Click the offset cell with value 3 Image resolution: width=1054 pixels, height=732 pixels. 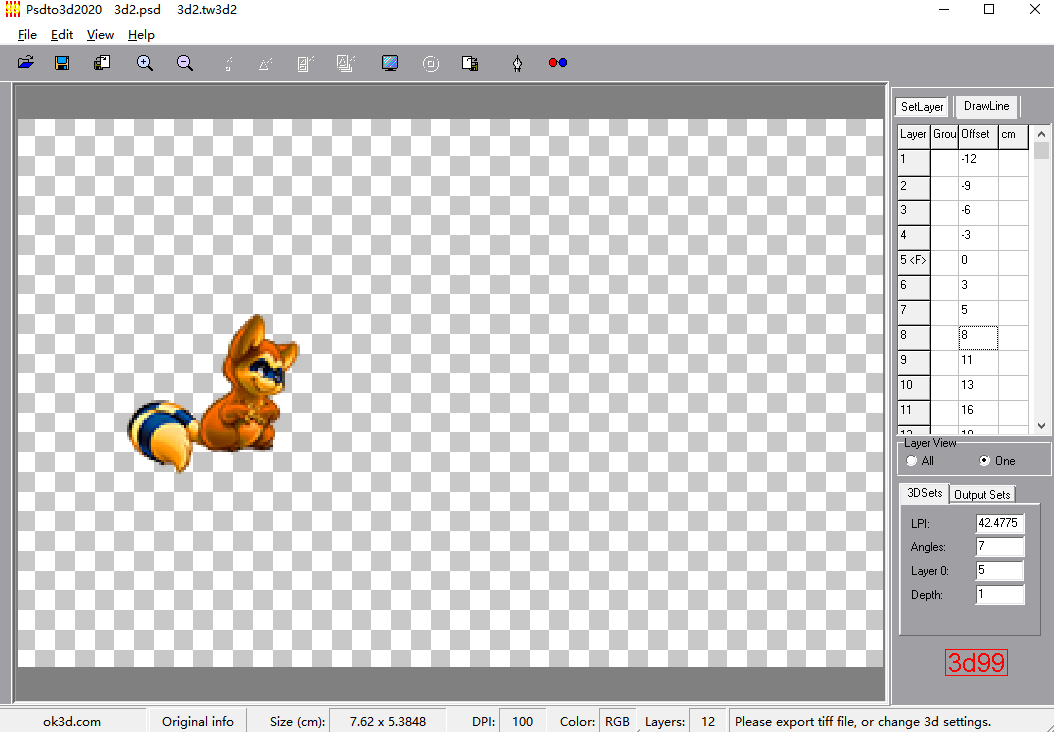(978, 287)
